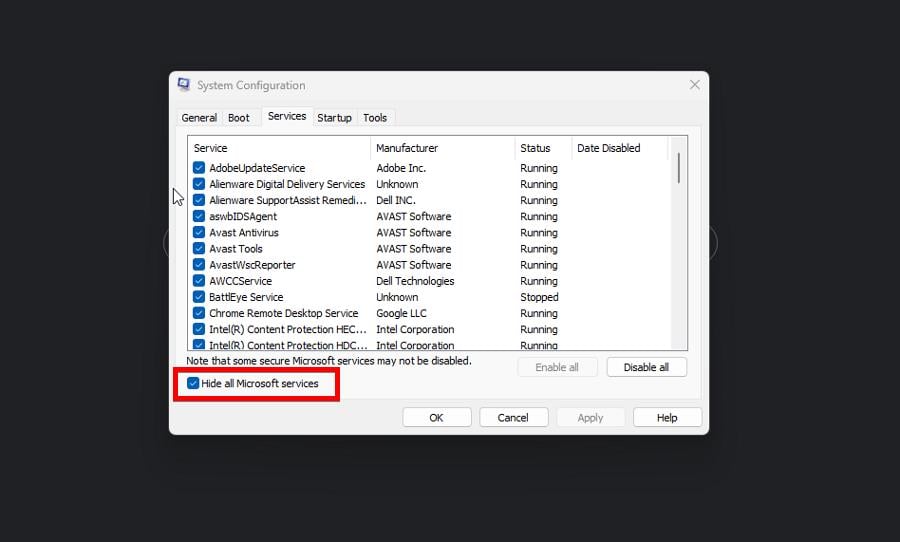Click Dell Technologies manufacturer cell
Image resolution: width=900 pixels, height=542 pixels.
[415, 281]
